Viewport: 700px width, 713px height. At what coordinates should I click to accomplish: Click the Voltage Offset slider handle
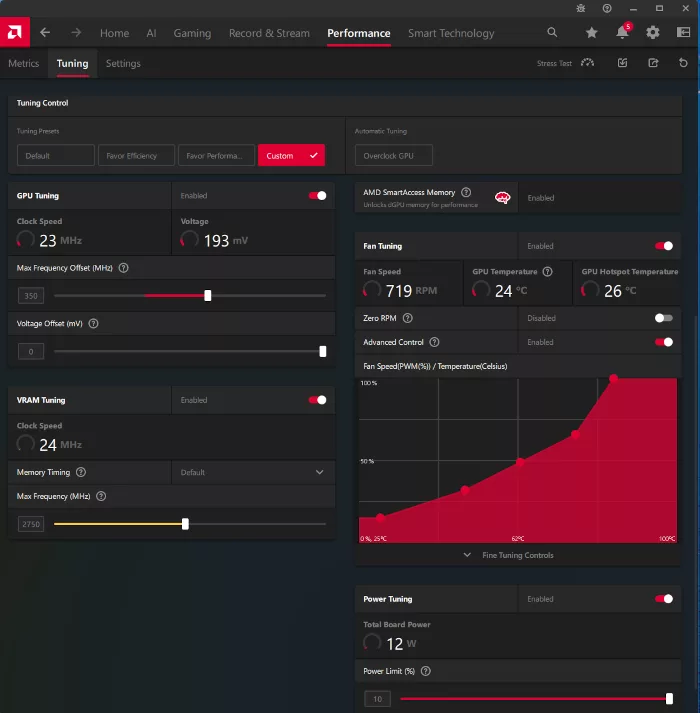(322, 351)
